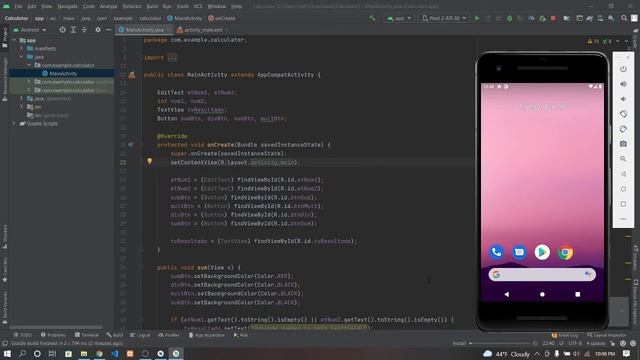Open Windows Start menu
640x360 pixels.
tap(7, 353)
